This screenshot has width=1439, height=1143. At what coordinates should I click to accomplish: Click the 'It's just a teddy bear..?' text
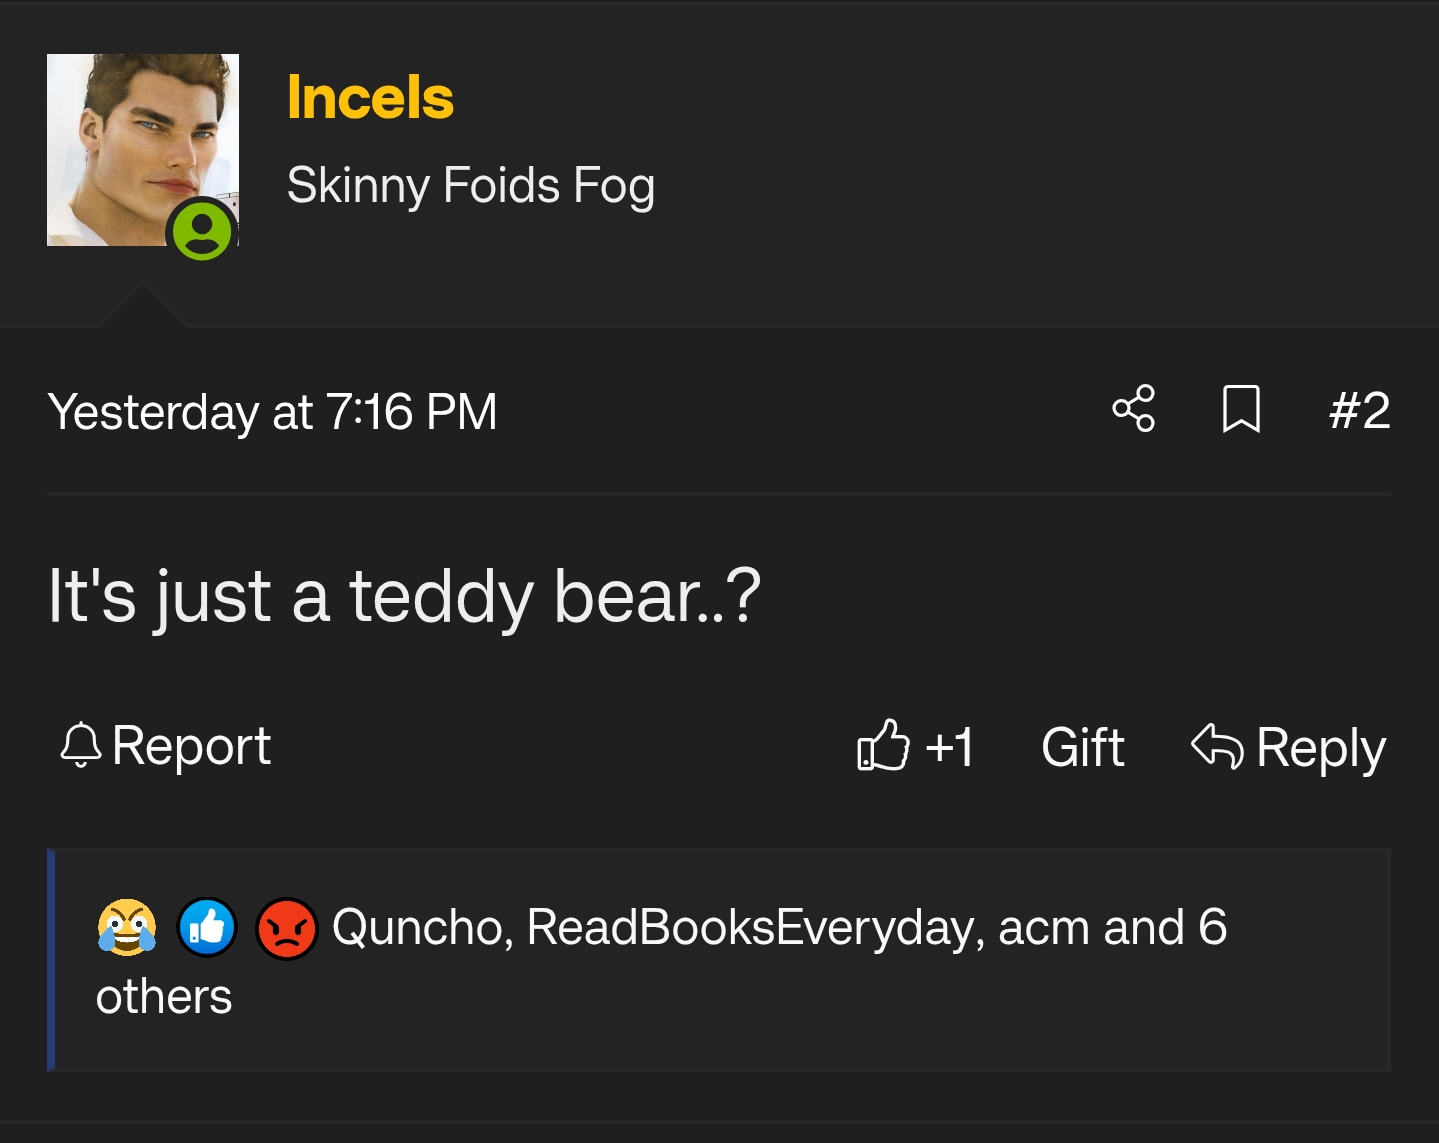[404, 597]
